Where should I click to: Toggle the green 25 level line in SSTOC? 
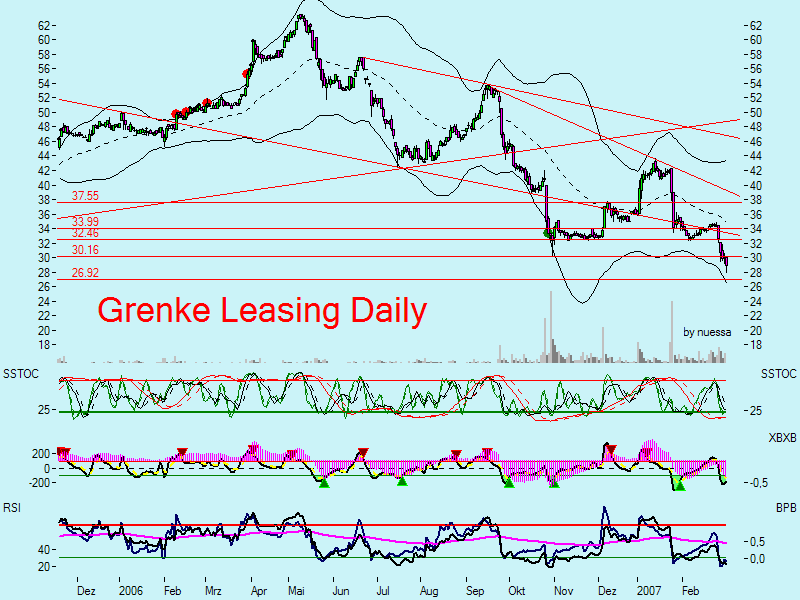tap(400, 409)
